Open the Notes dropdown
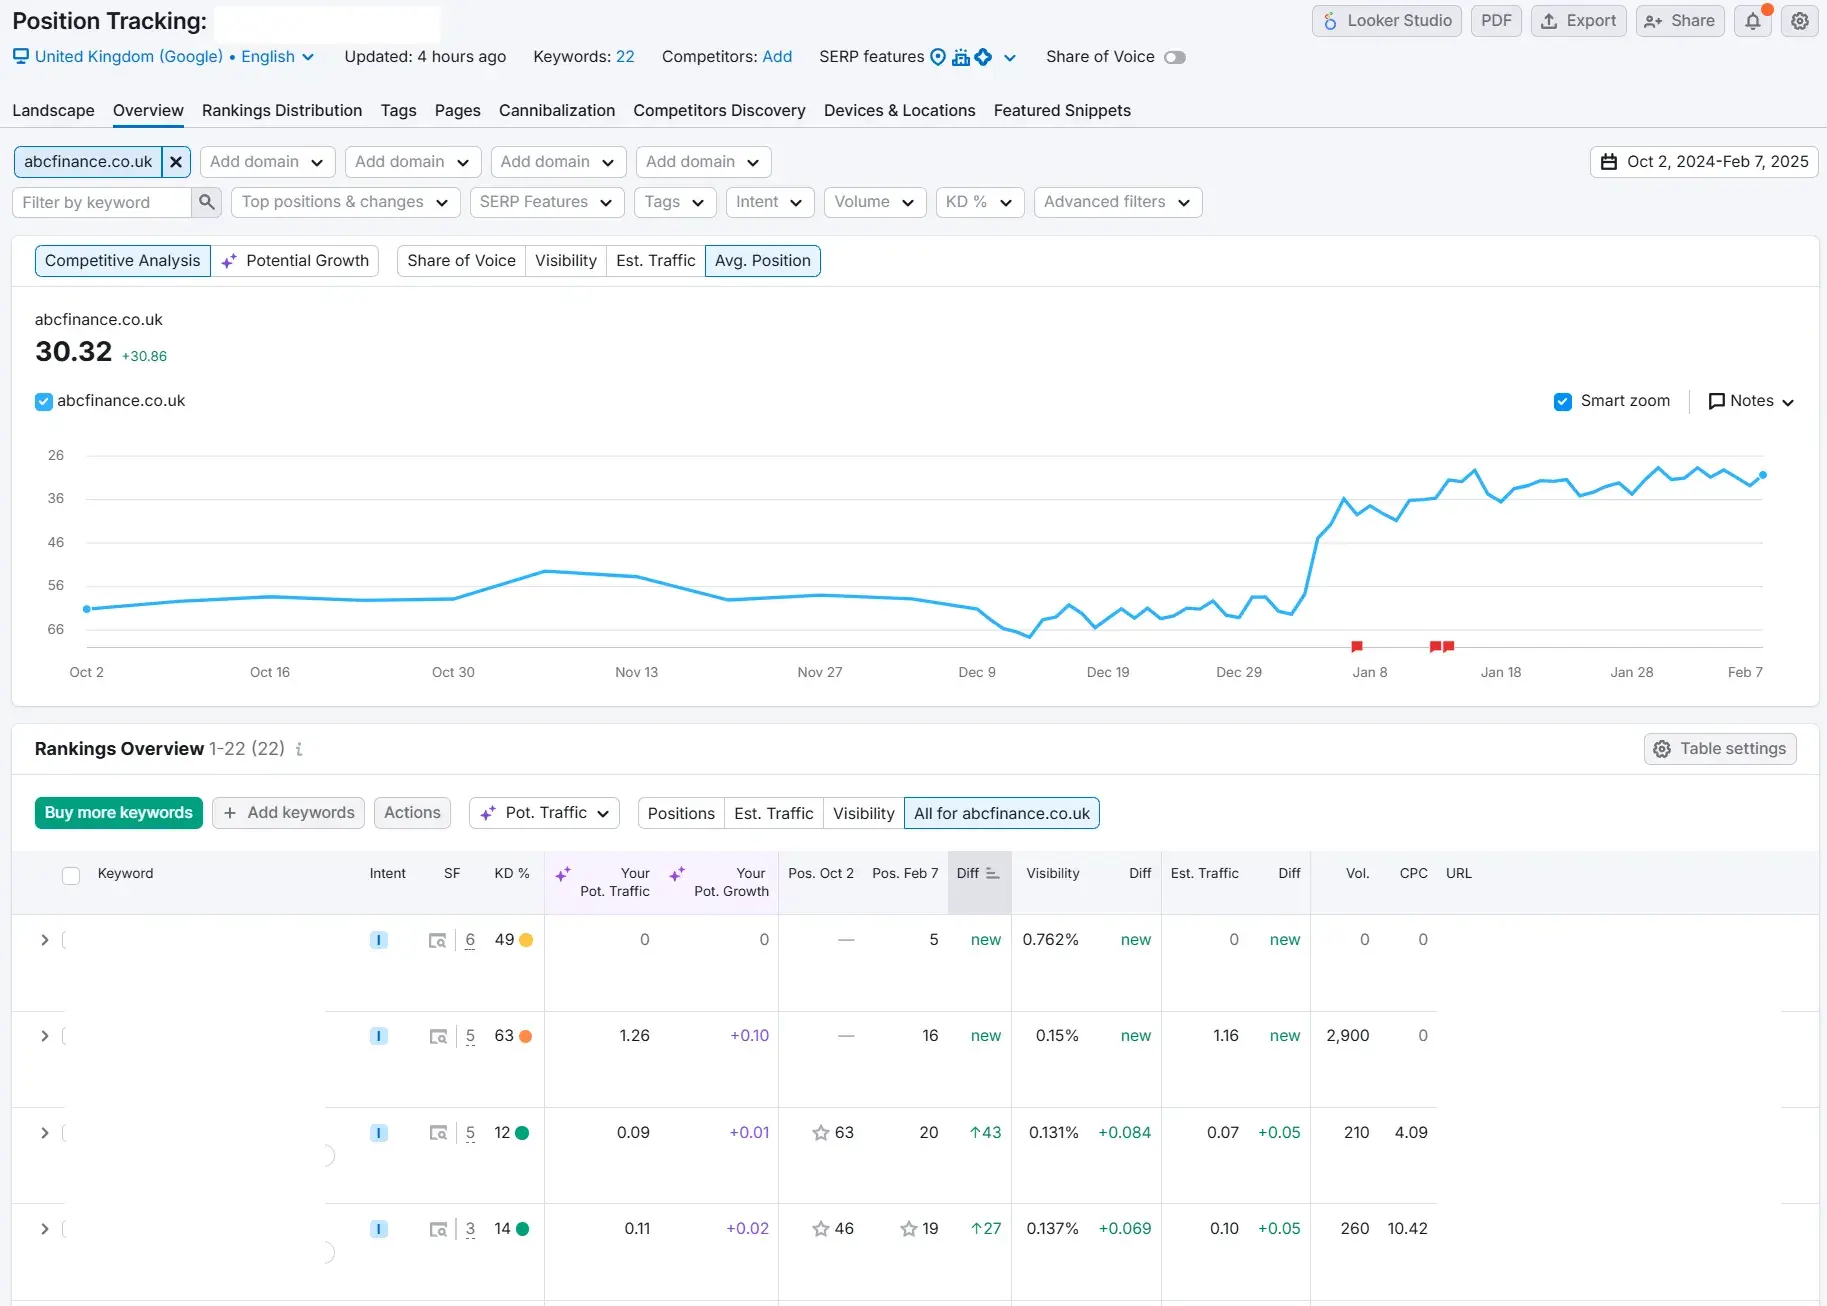Viewport: 1827px width, 1306px height. (x=1751, y=401)
